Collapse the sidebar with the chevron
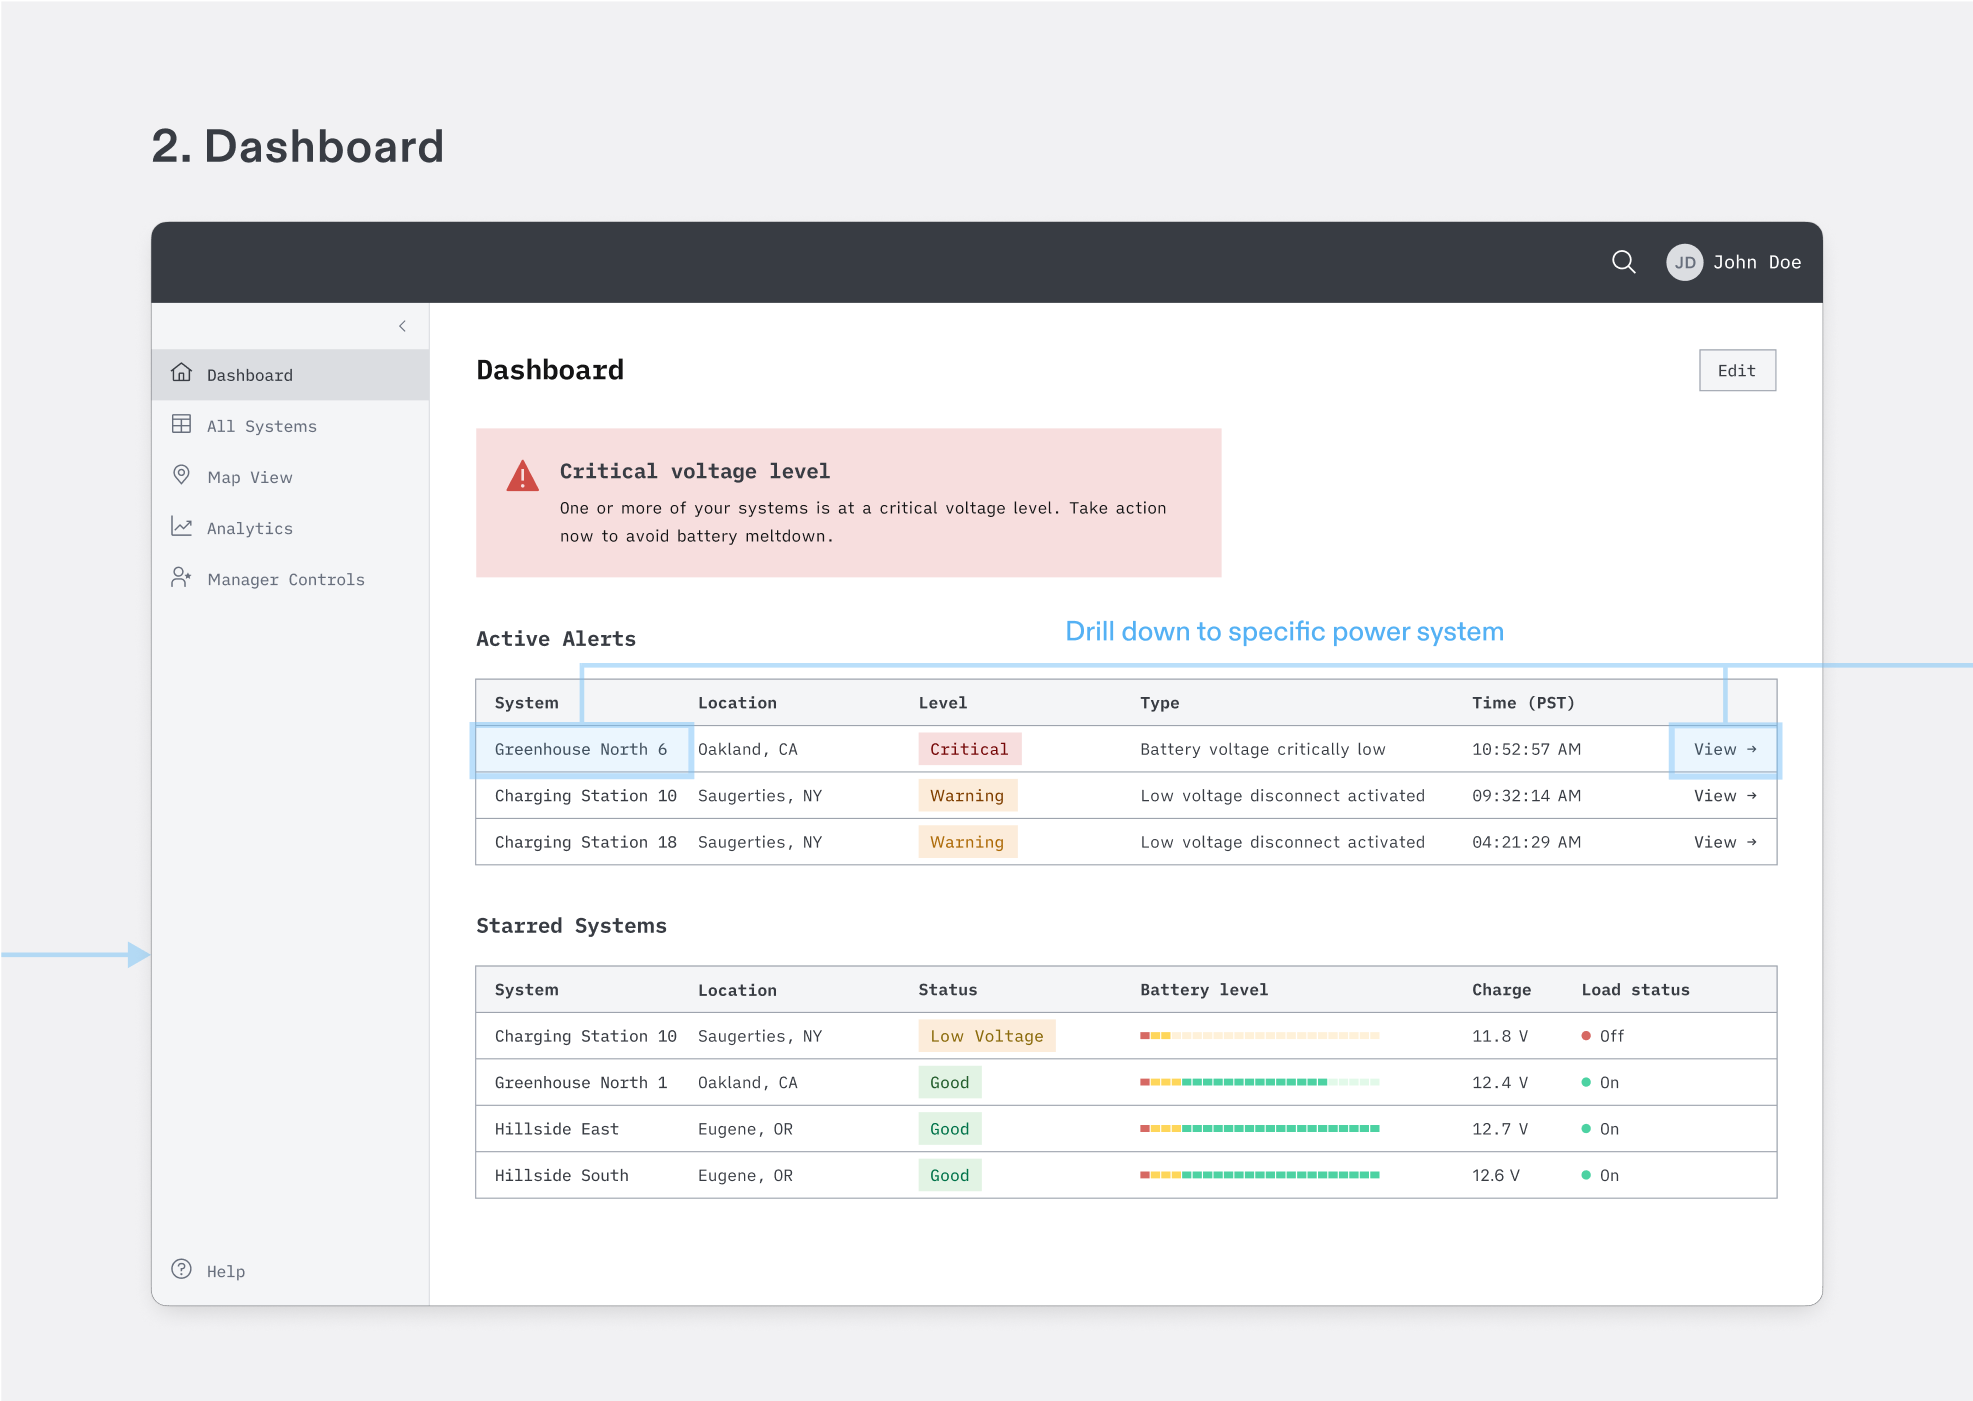The image size is (1973, 1401). pyautogui.click(x=402, y=326)
